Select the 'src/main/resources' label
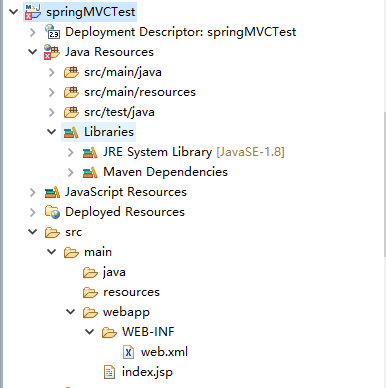This screenshot has height=388, width=386. 140,92
